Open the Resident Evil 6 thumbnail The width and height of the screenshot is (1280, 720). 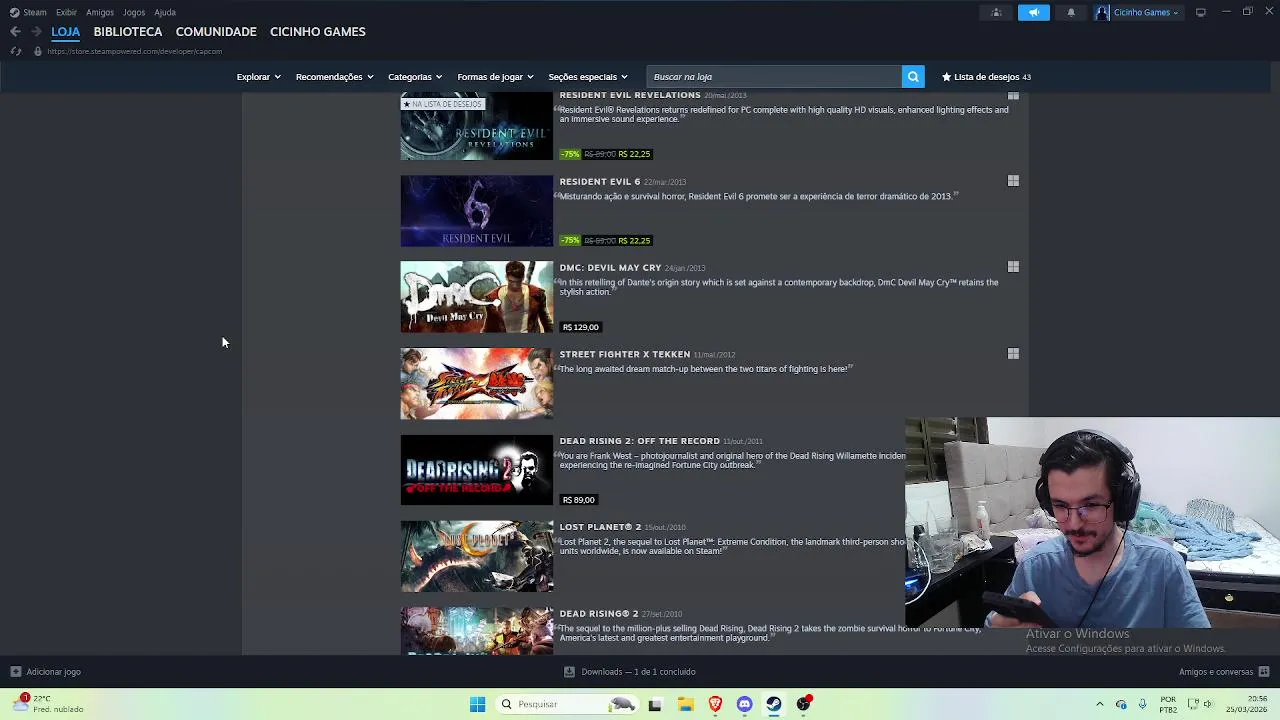click(476, 211)
